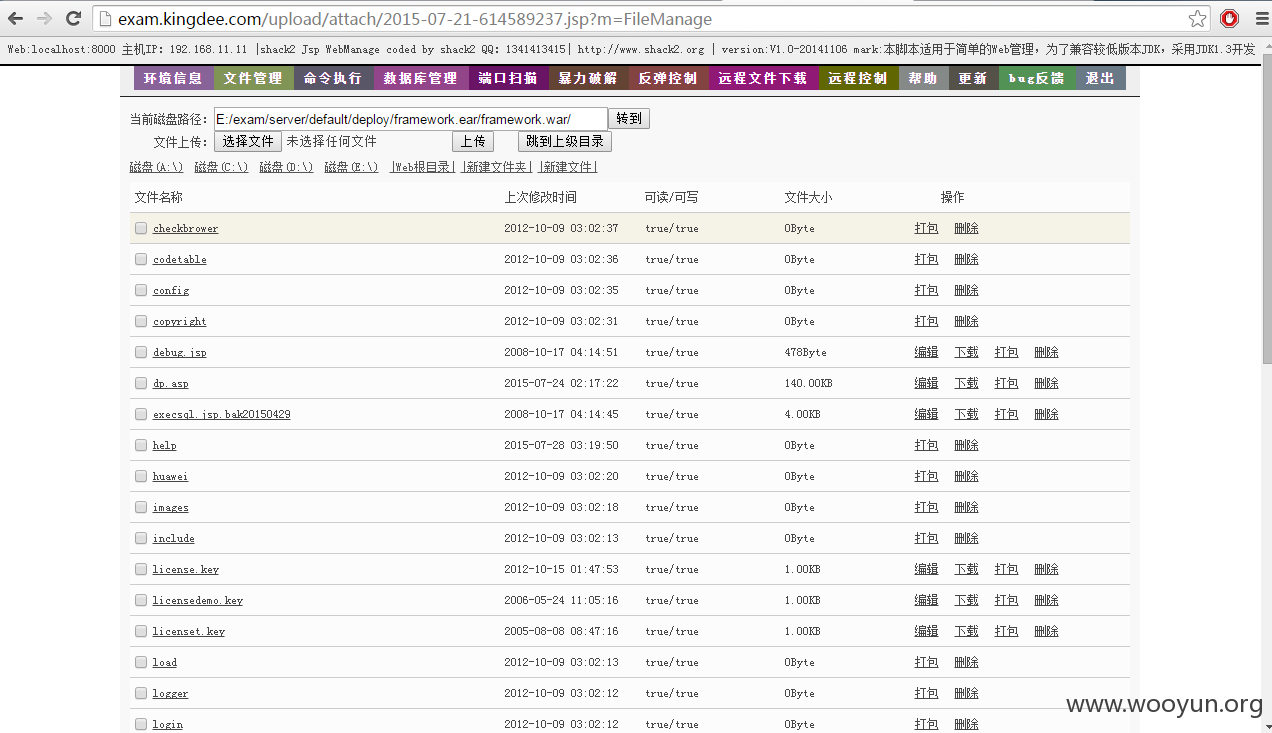Open the bug反馈 tab

(x=1037, y=78)
